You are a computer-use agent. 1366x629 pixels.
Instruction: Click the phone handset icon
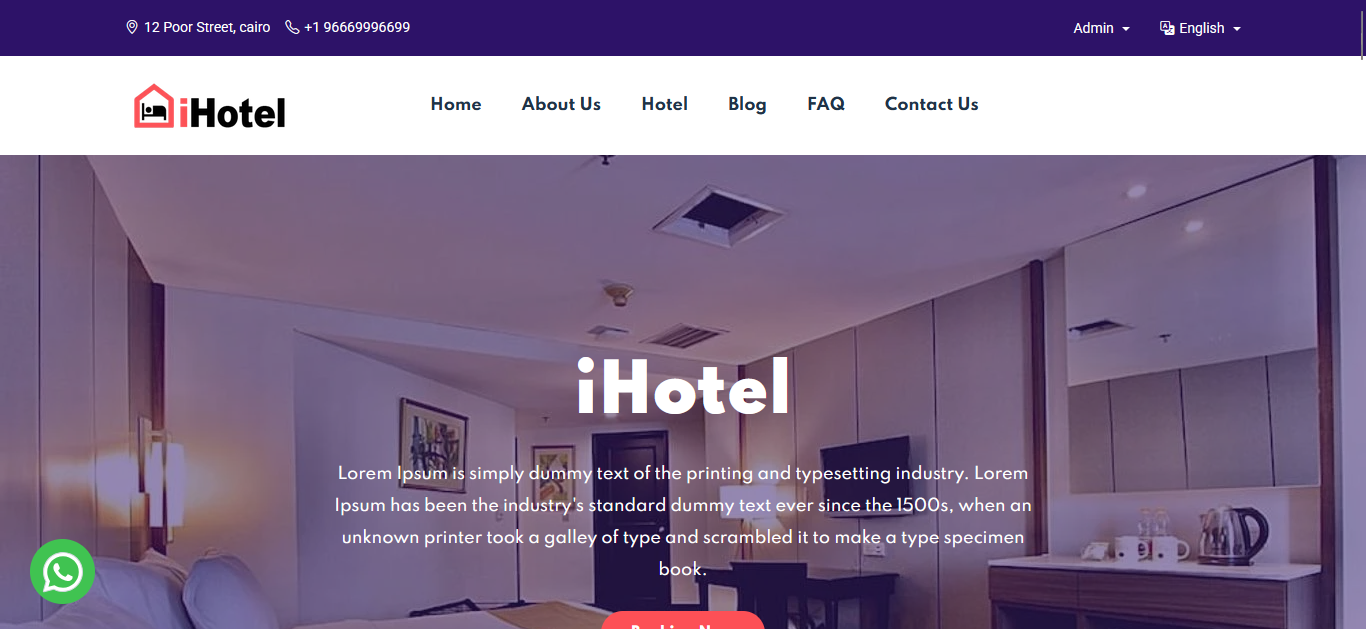click(x=292, y=27)
